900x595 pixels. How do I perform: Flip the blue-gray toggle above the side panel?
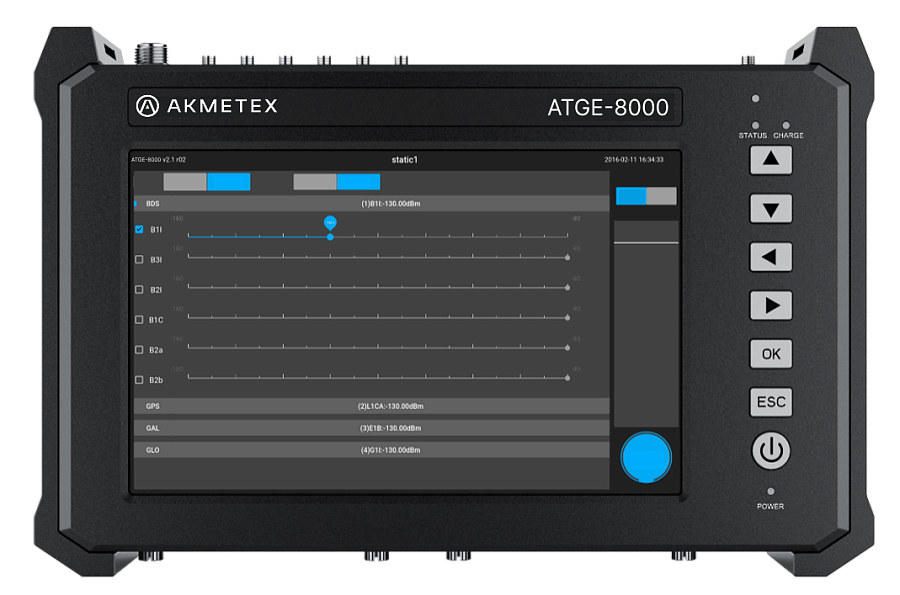click(x=646, y=196)
